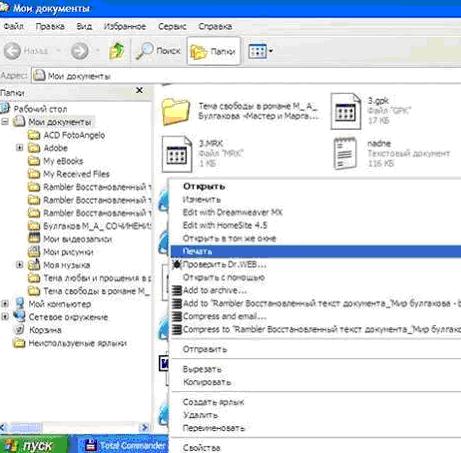This screenshot has width=461, height=453.
Task: Select the 3.gpk file icon
Action: click(x=346, y=111)
